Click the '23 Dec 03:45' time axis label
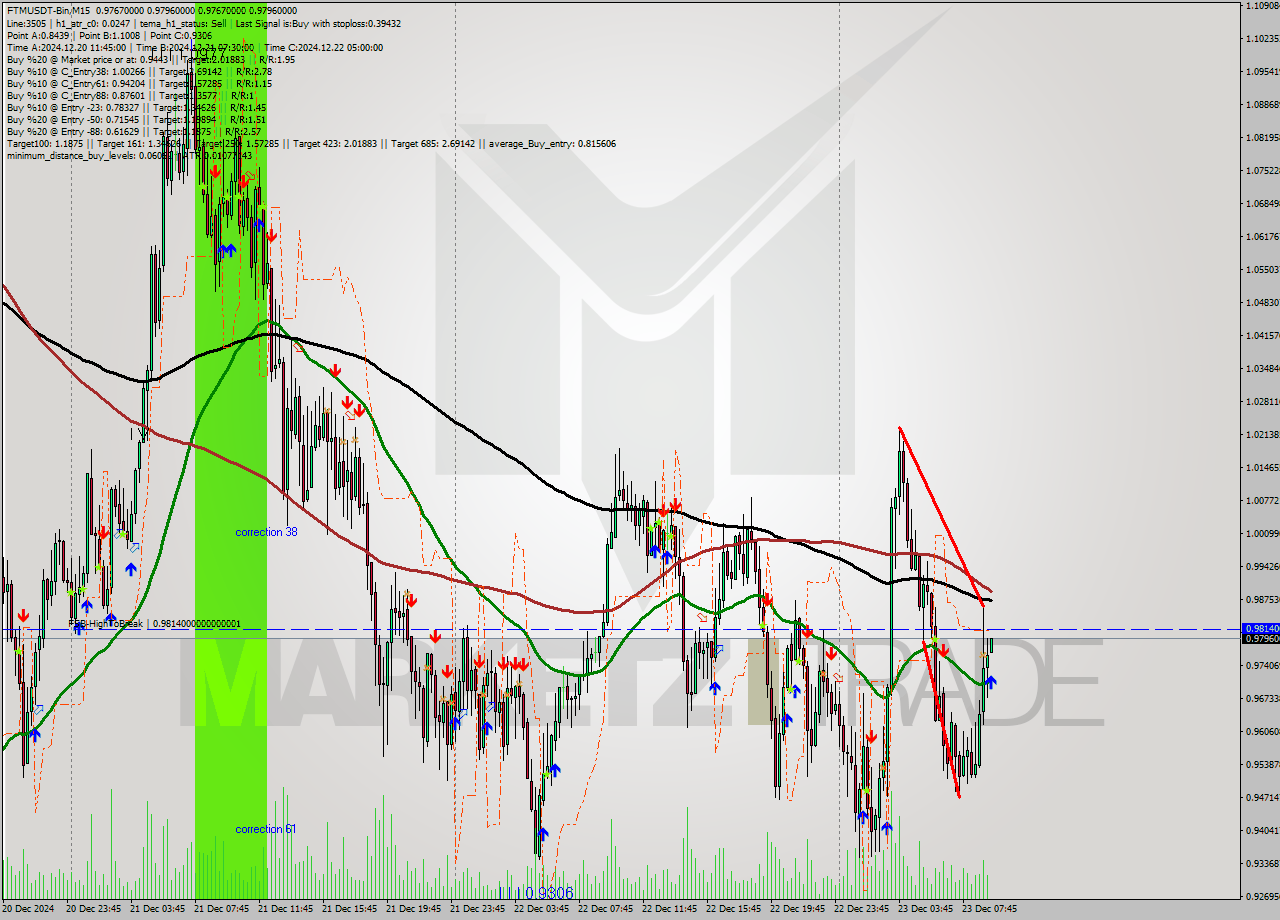 (926, 909)
